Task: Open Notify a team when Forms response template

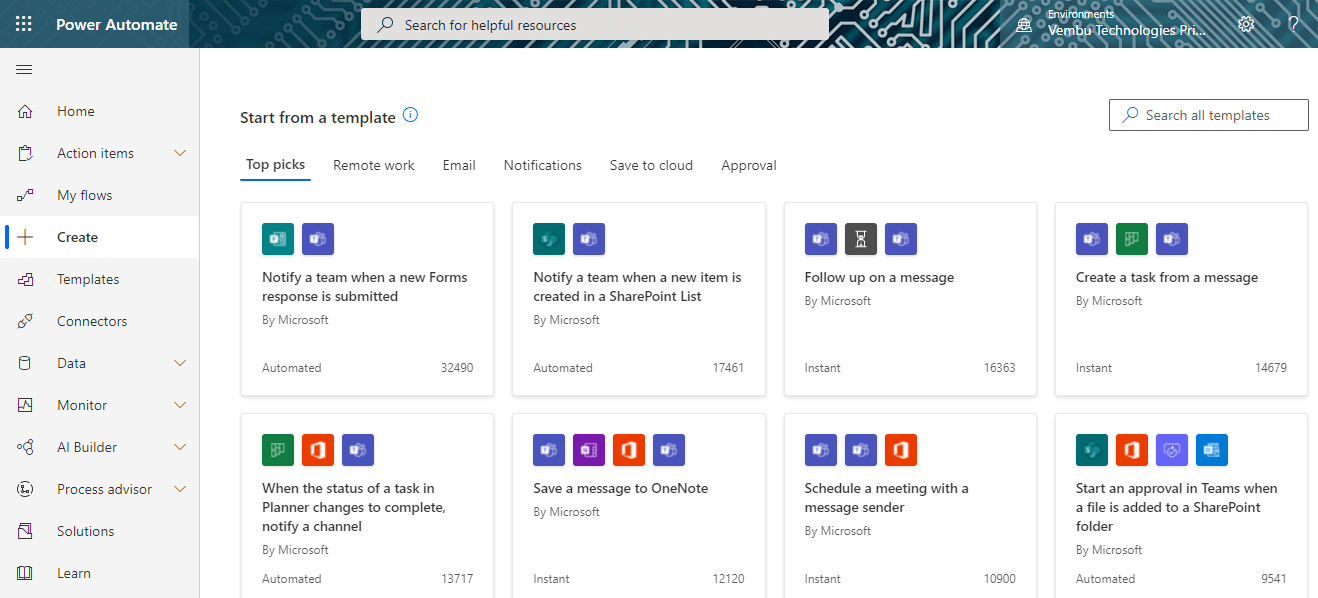Action: (x=368, y=299)
